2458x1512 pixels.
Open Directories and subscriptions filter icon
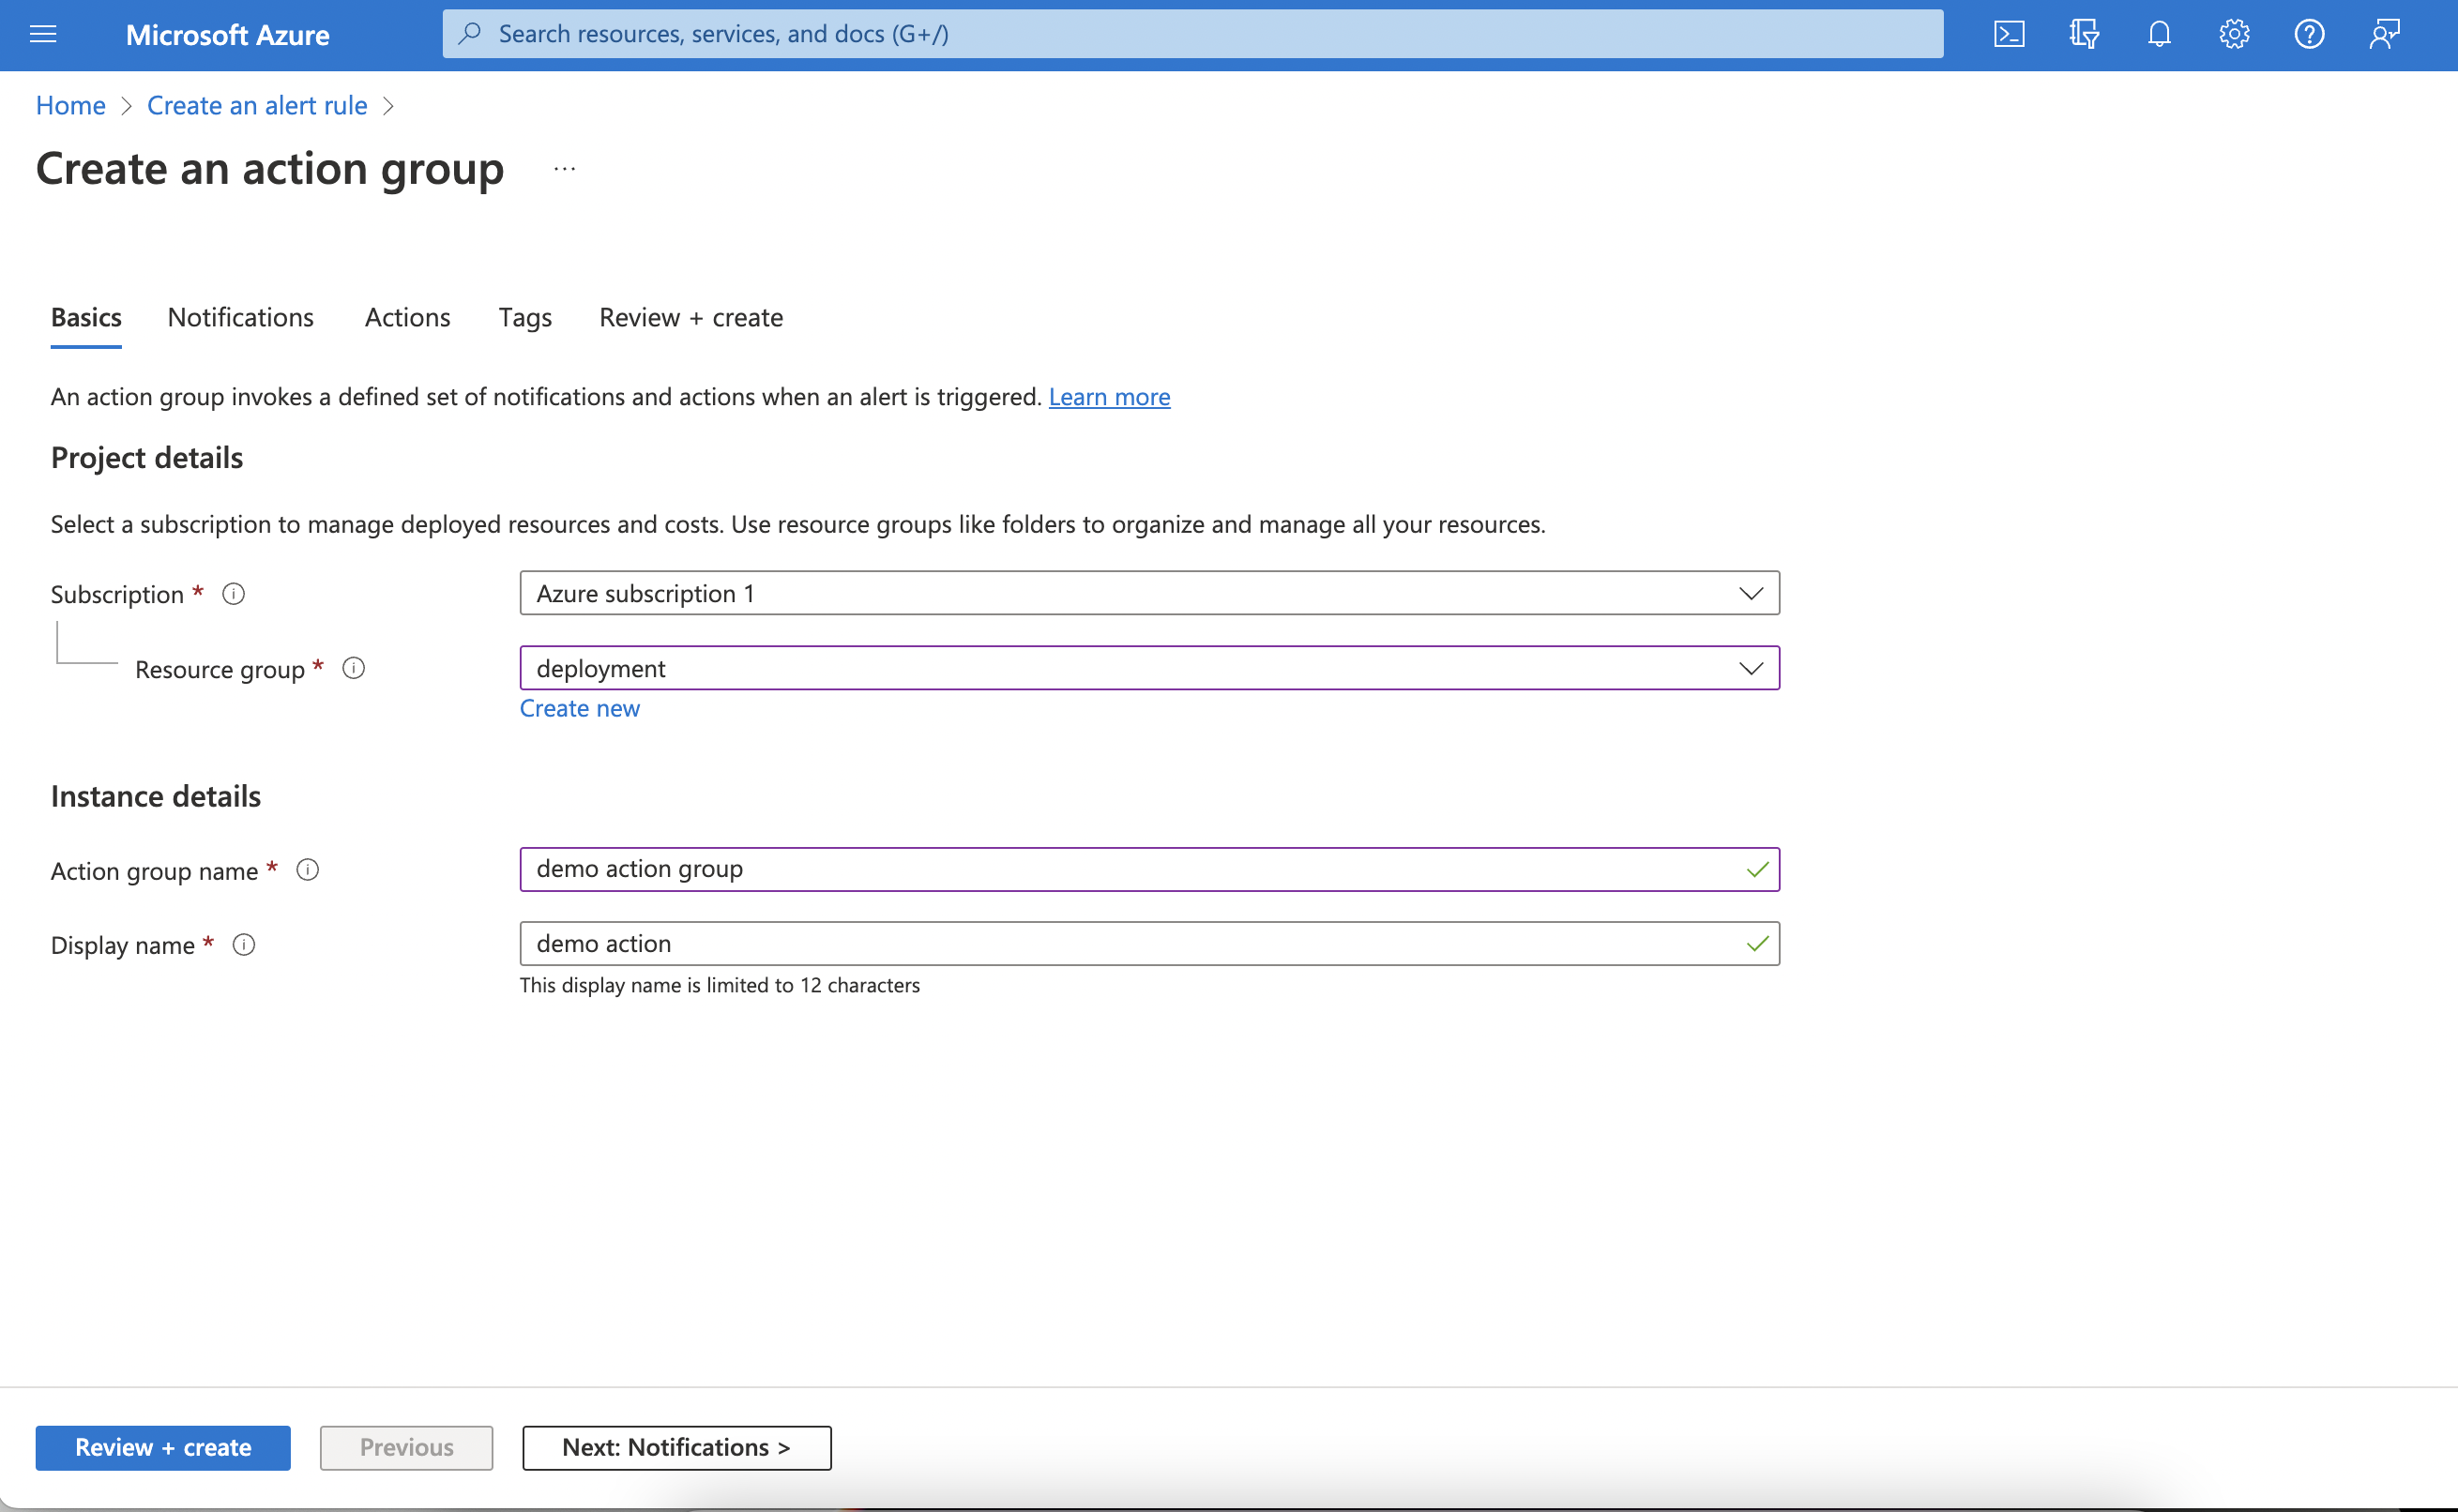(2084, 34)
